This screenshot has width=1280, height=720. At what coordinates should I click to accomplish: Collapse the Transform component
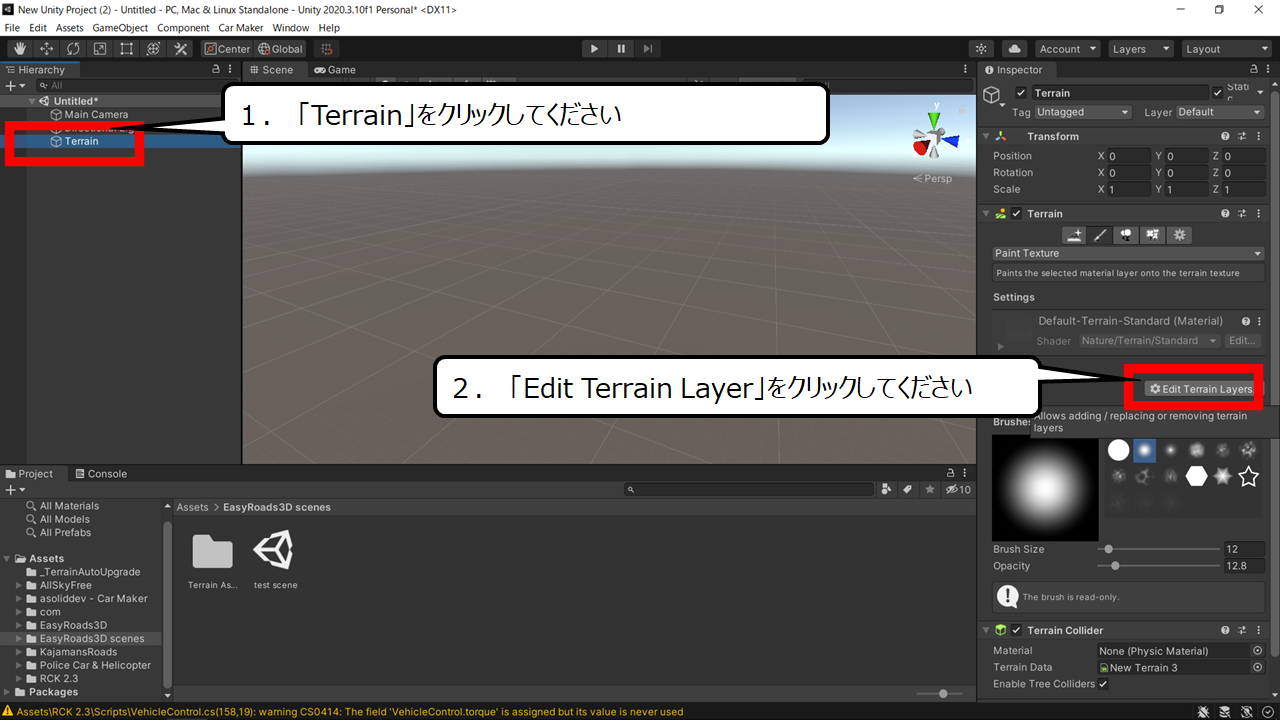tap(986, 137)
